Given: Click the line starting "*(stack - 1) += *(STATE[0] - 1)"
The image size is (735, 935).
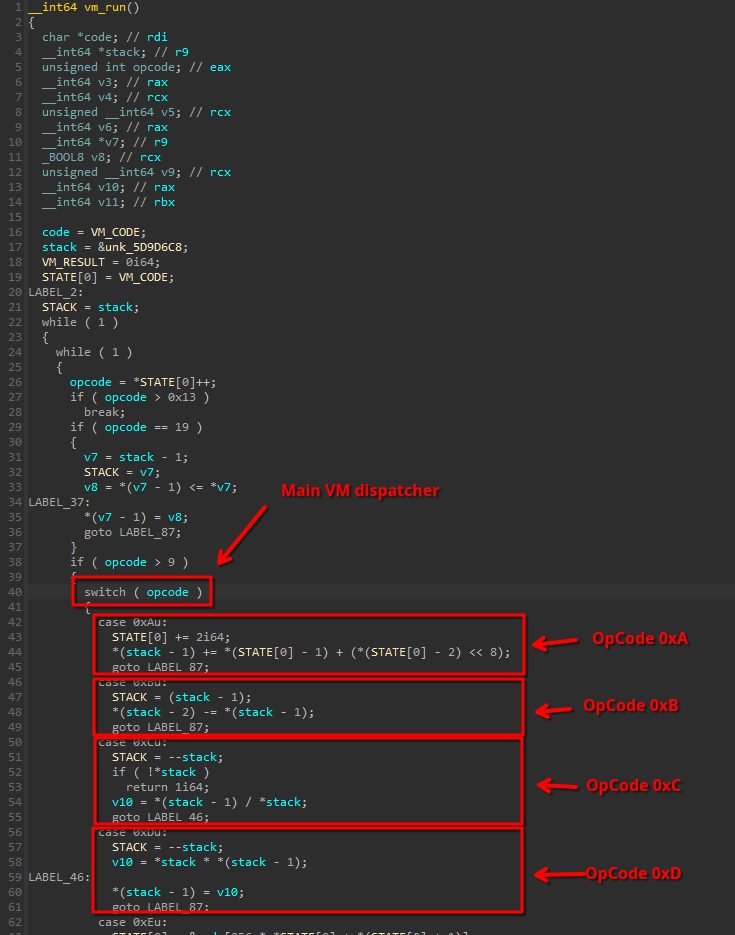Looking at the screenshot, I should click(311, 652).
